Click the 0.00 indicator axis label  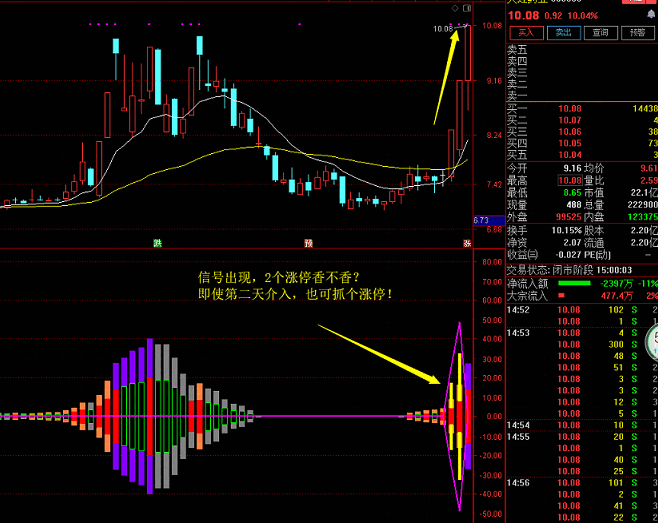pos(494,416)
